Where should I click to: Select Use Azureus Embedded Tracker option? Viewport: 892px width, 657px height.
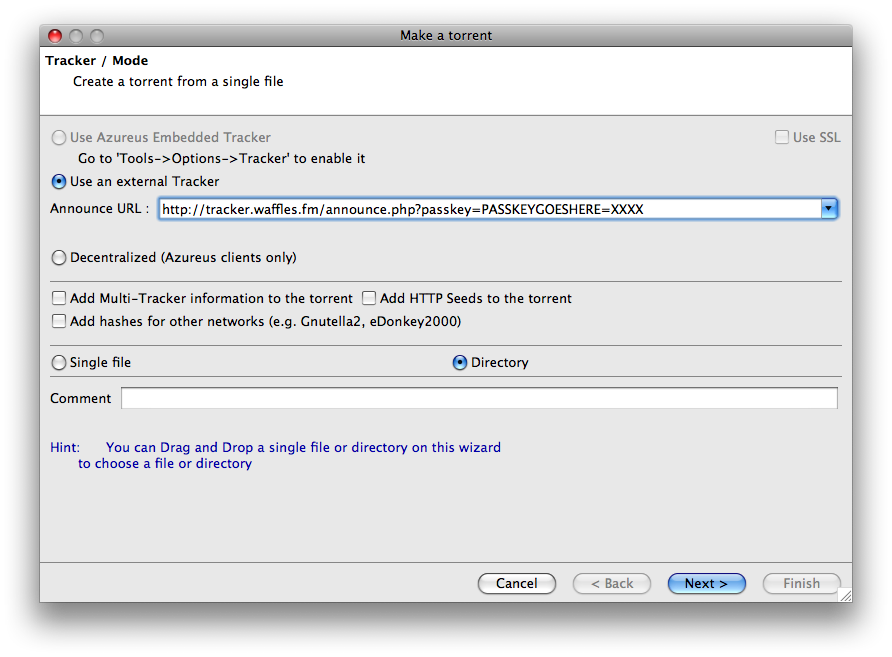point(60,137)
